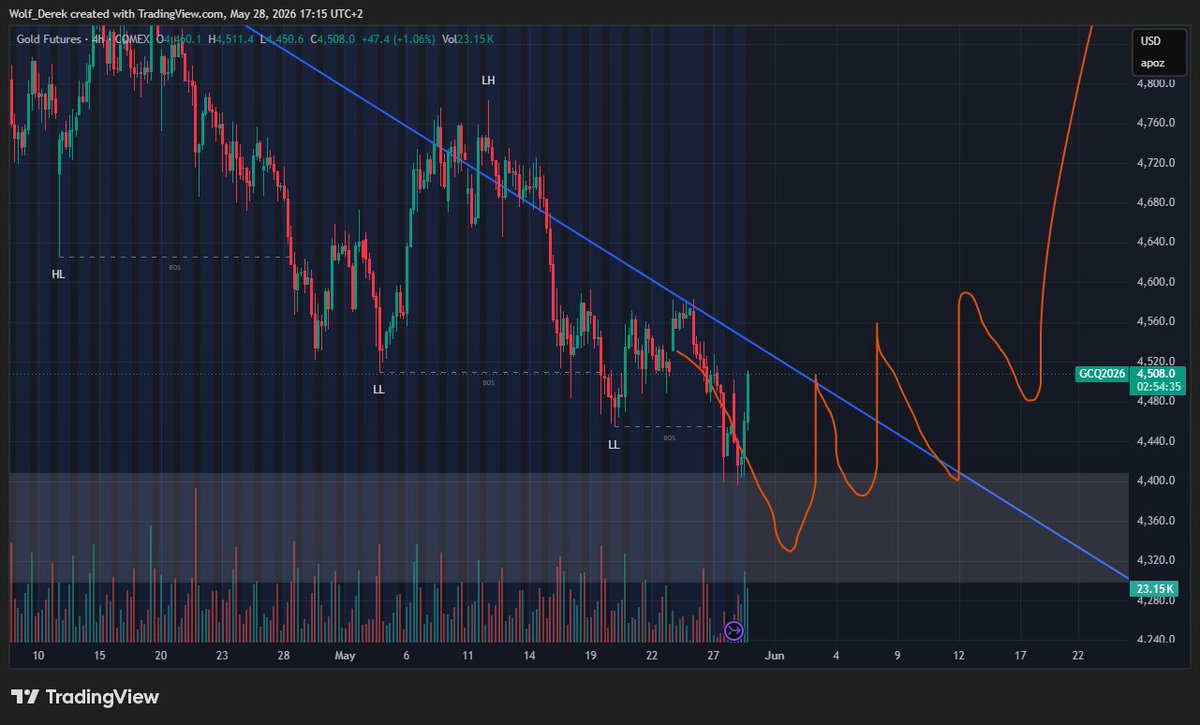Click the apoz label below USD
The height and width of the screenshot is (725, 1200).
[x=1152, y=63]
